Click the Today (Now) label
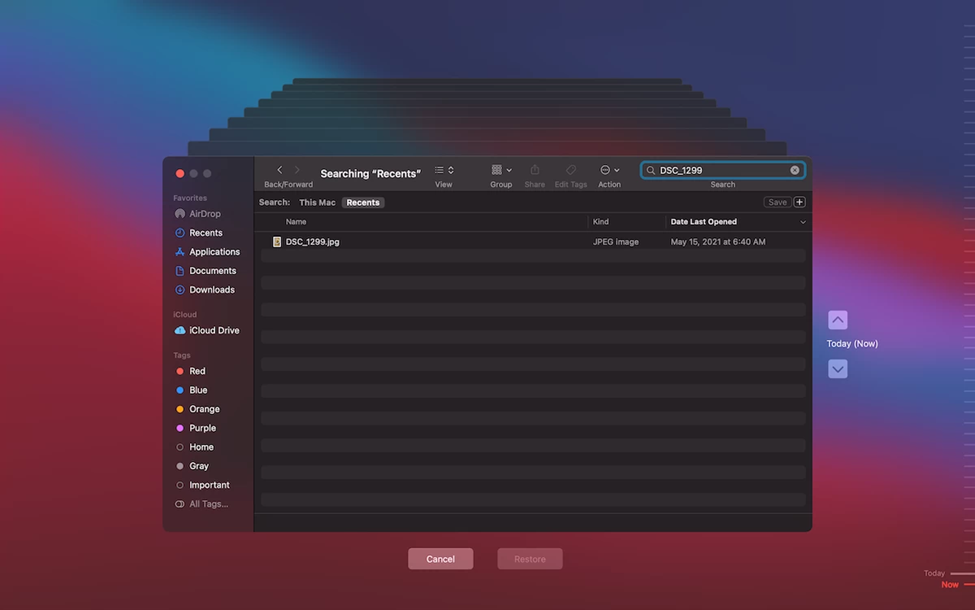The height and width of the screenshot is (610, 975). [853, 344]
